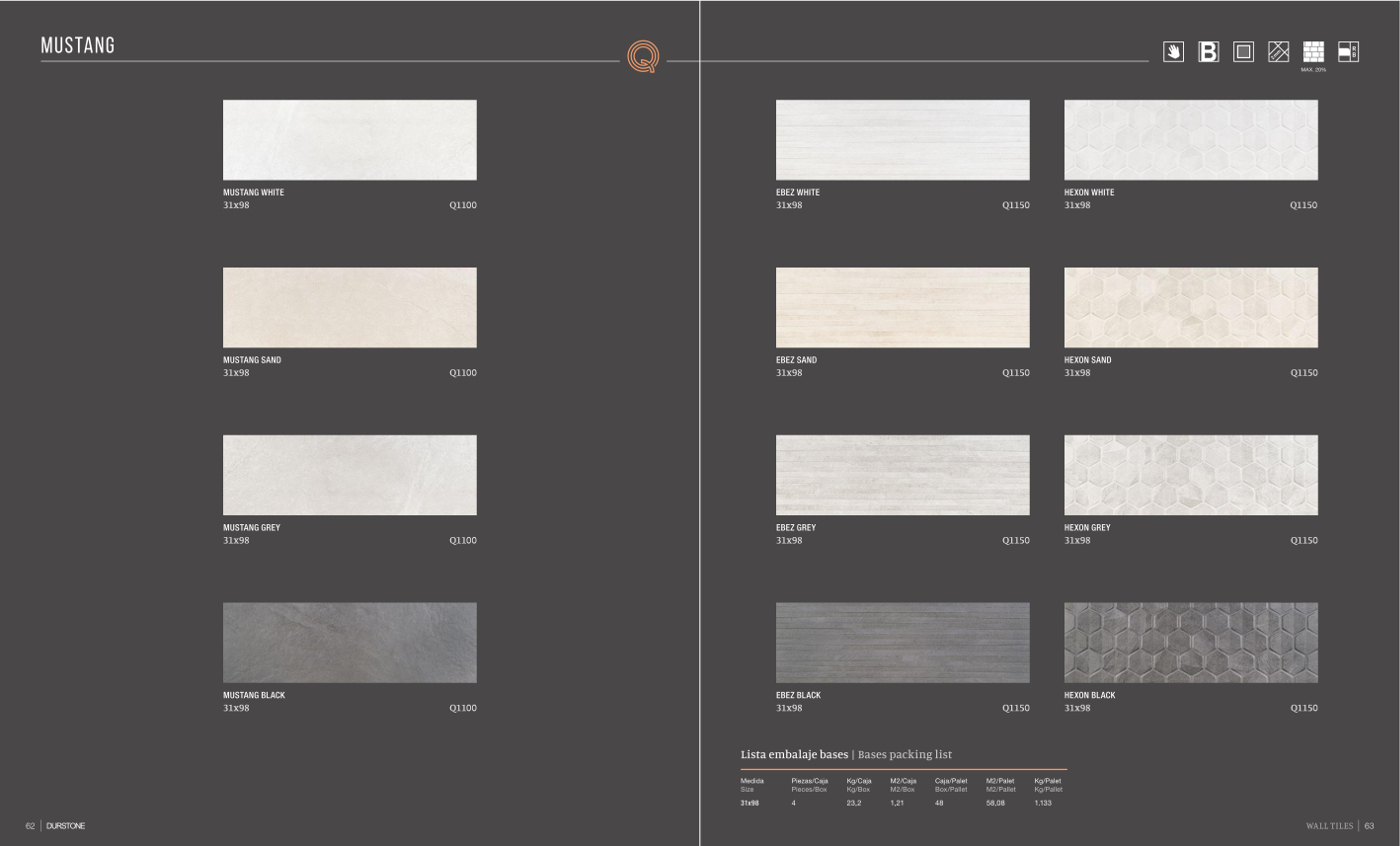Click code Q1150 beside Hexon Black
1400x846 pixels.
(x=1304, y=708)
